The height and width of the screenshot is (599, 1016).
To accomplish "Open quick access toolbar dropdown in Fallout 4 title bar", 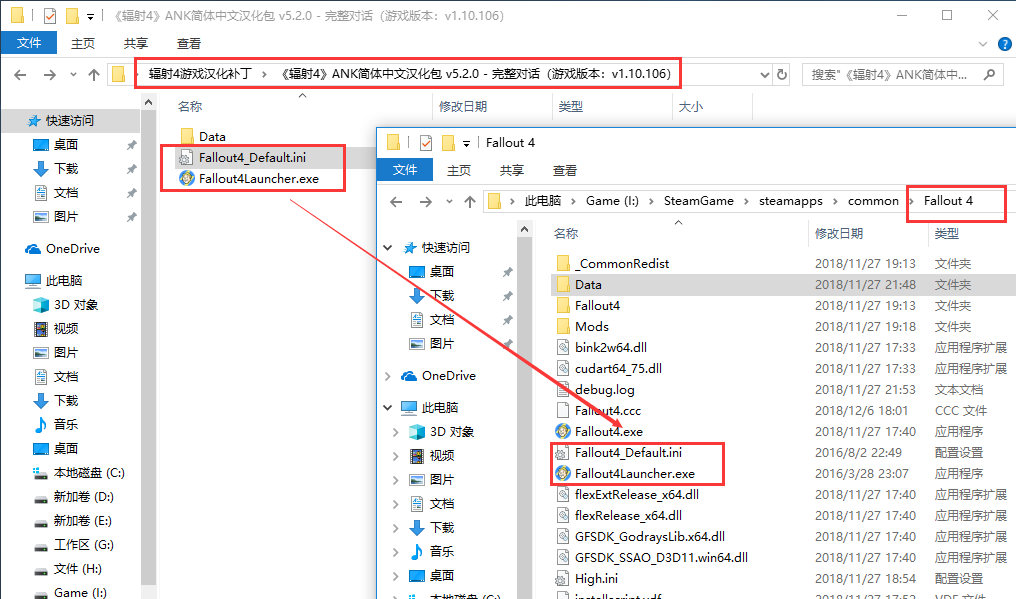I will (x=466, y=143).
